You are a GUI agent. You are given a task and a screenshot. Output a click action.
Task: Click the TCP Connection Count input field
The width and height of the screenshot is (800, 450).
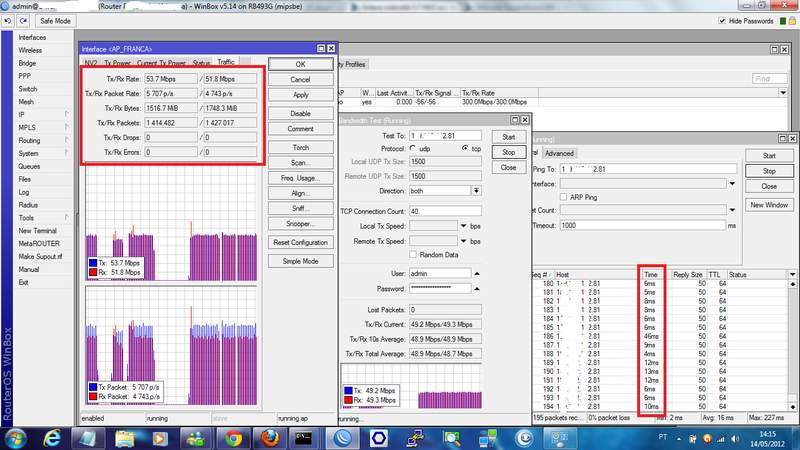tap(443, 211)
